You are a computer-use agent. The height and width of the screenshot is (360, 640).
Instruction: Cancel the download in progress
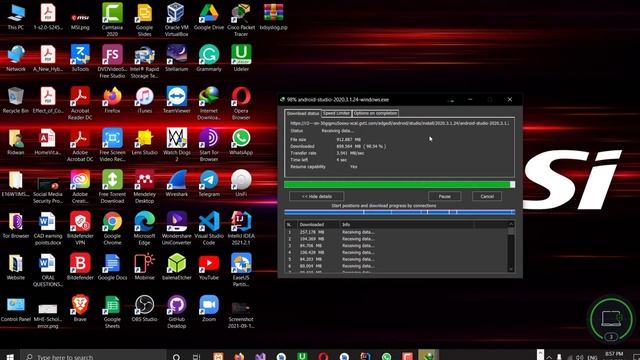[x=487, y=196]
